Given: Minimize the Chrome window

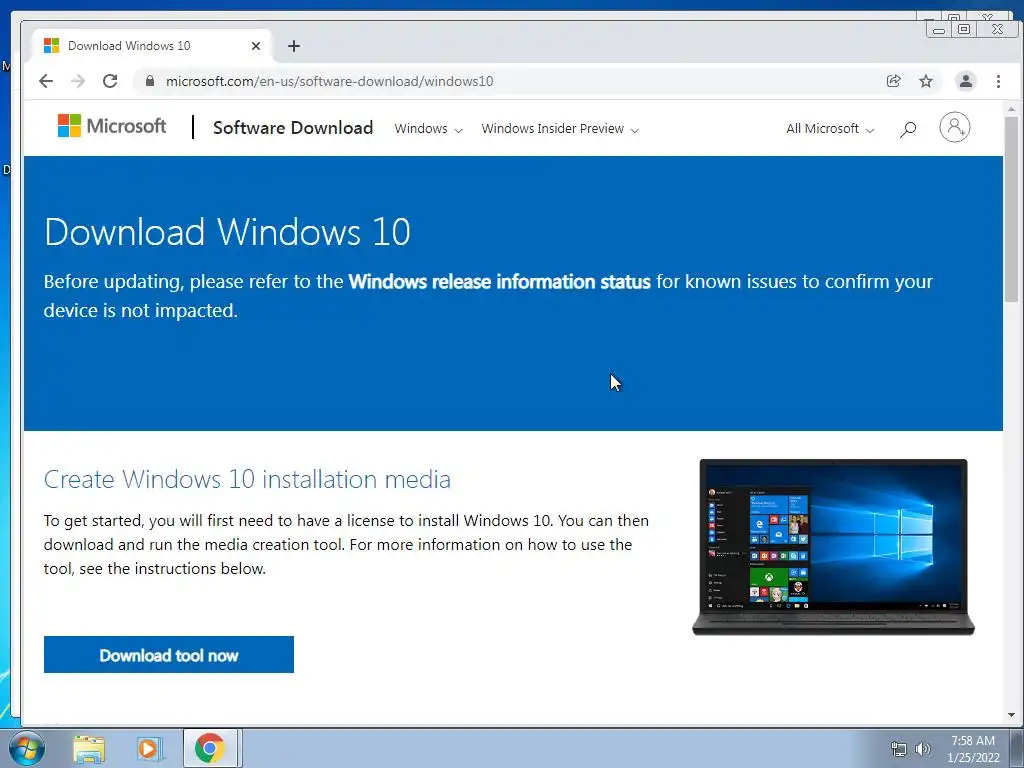Looking at the screenshot, I should coord(939,29).
